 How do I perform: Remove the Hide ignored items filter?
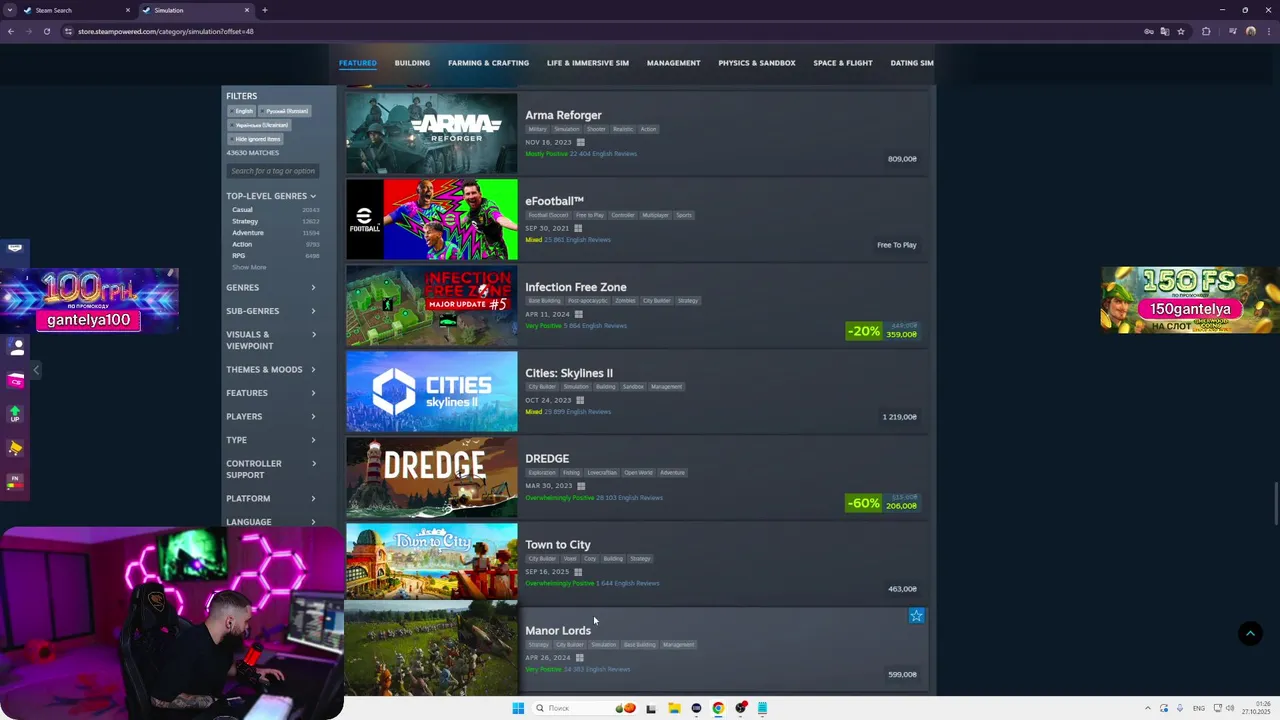[256, 139]
